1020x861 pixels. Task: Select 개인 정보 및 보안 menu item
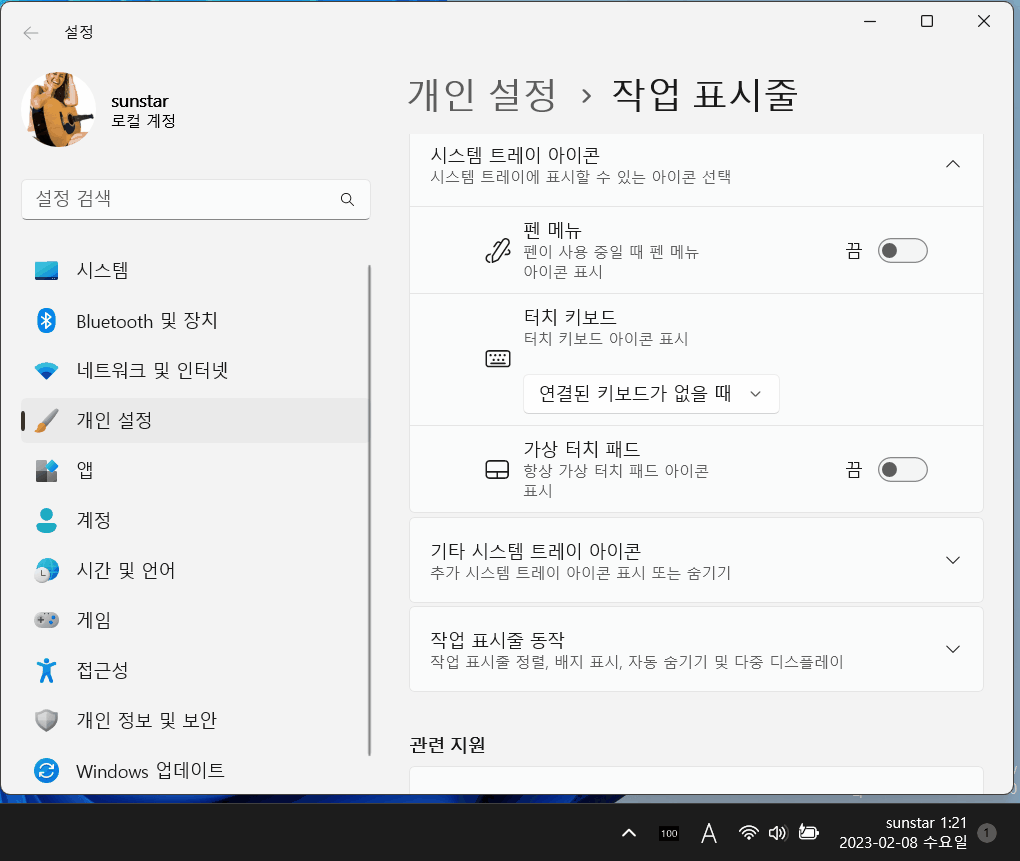click(x=46, y=720)
